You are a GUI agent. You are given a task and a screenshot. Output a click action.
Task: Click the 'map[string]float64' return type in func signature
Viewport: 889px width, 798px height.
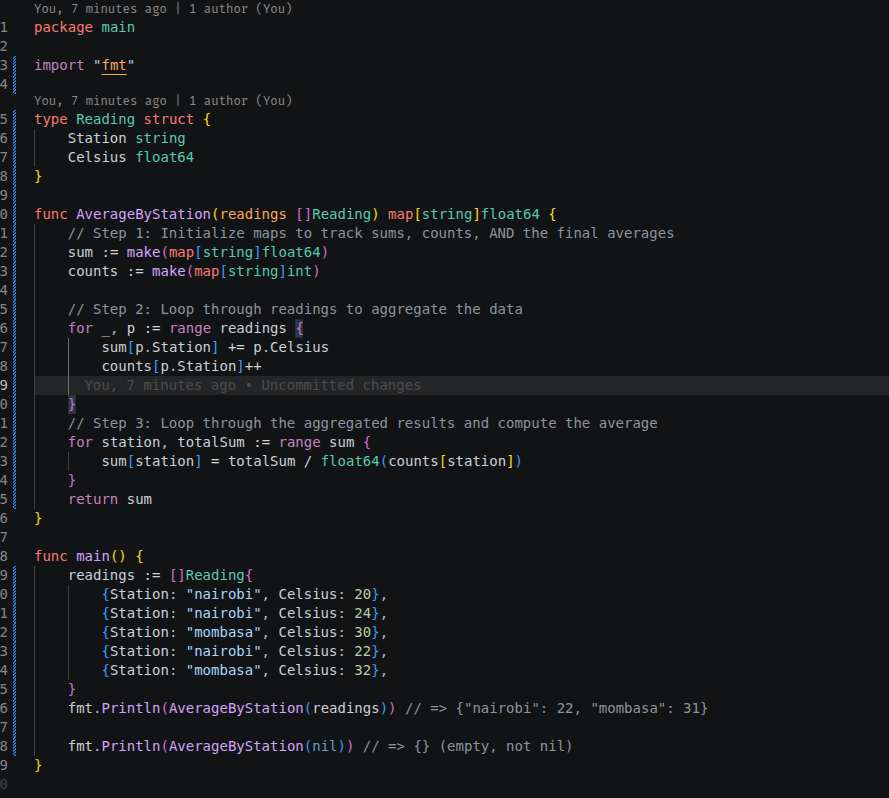coord(464,214)
